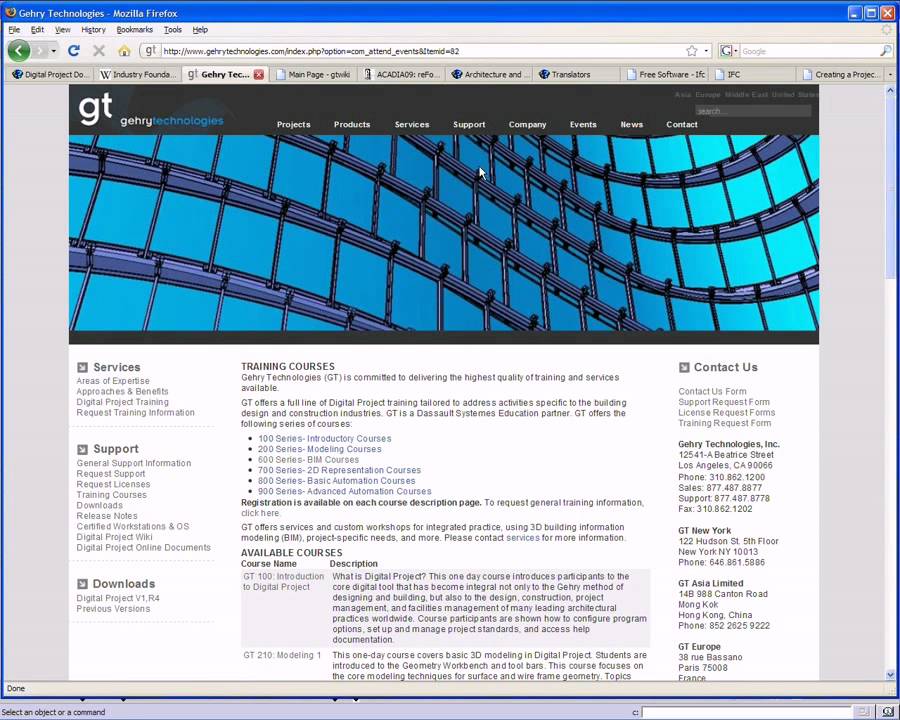The image size is (900, 720).
Task: Close the Gehry Tec... tab with red X
Action: click(259, 74)
